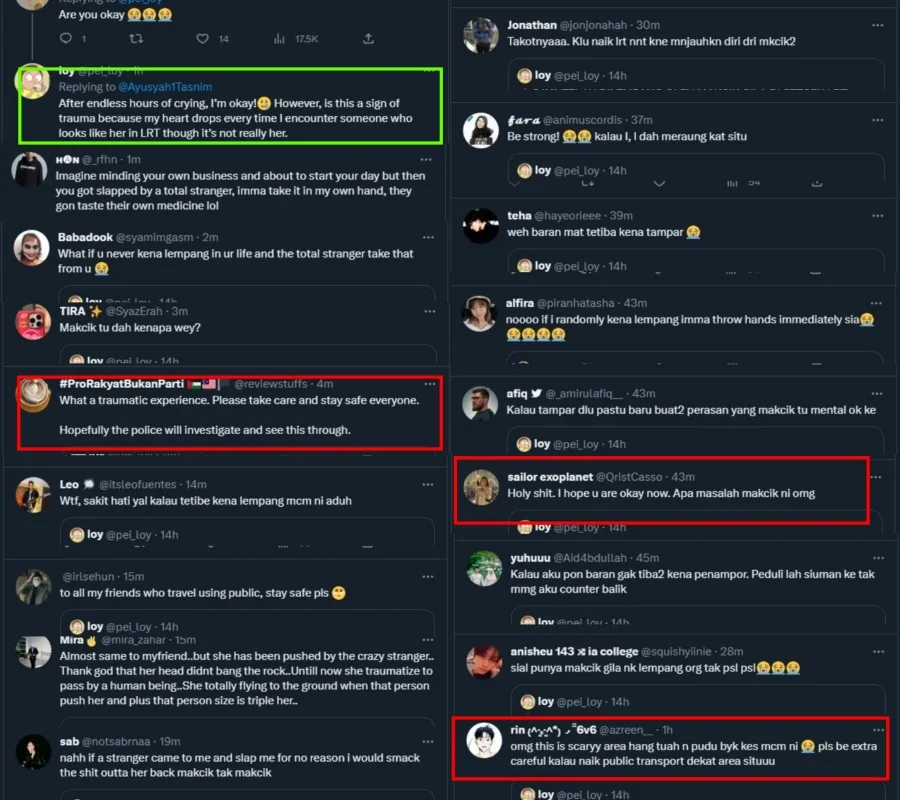Screen dimensions: 900x800
Task: Click Leo's guitar profile picture
Action: (33, 495)
